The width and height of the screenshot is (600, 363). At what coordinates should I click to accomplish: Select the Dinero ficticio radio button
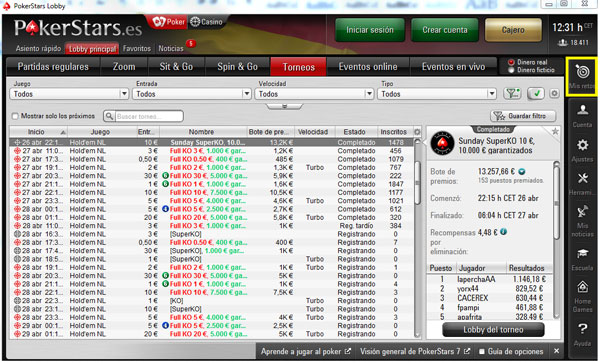click(511, 70)
